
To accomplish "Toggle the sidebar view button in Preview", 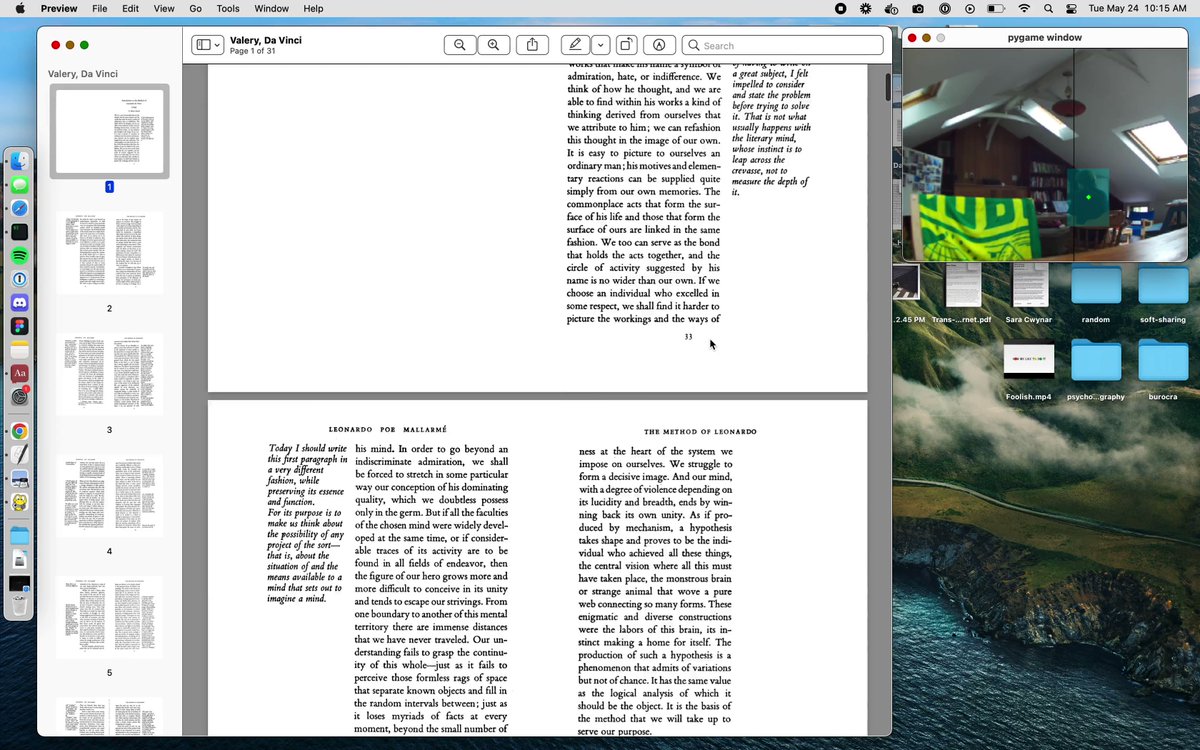I will pyautogui.click(x=203, y=45).
